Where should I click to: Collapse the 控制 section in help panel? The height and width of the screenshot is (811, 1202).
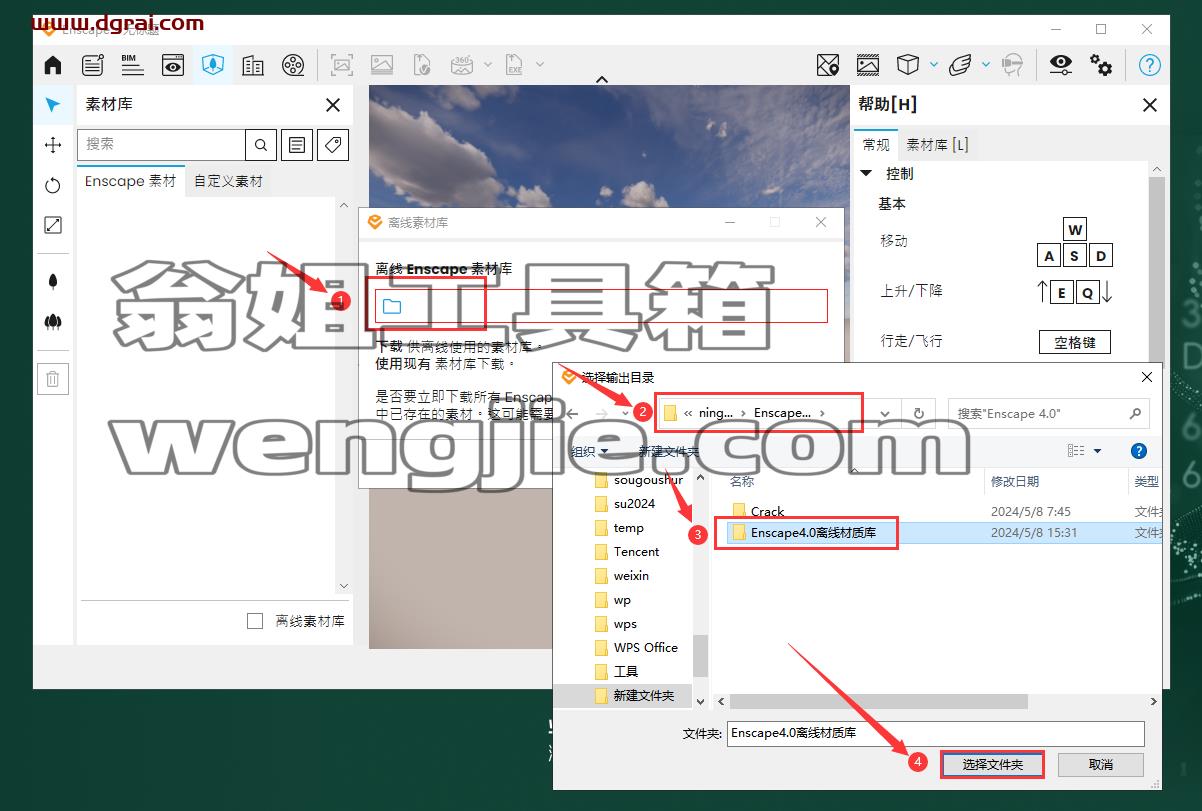tap(866, 173)
